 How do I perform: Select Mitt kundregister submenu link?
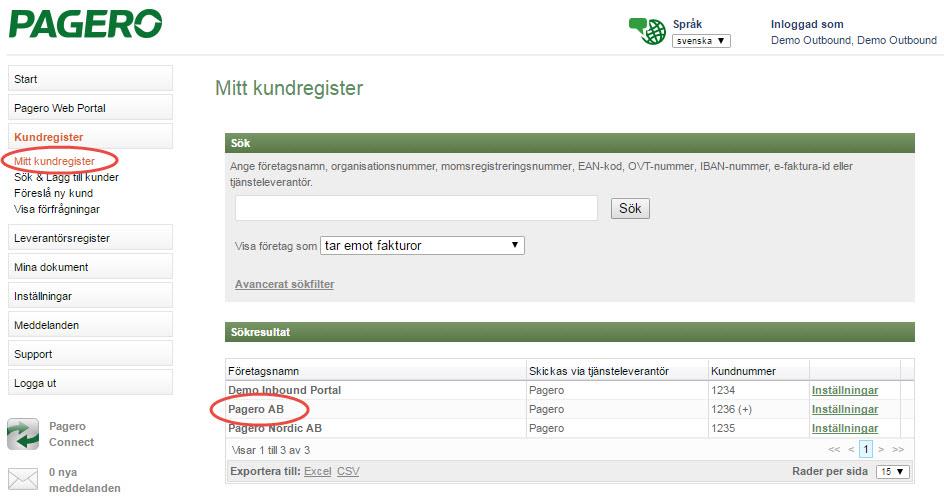54,161
